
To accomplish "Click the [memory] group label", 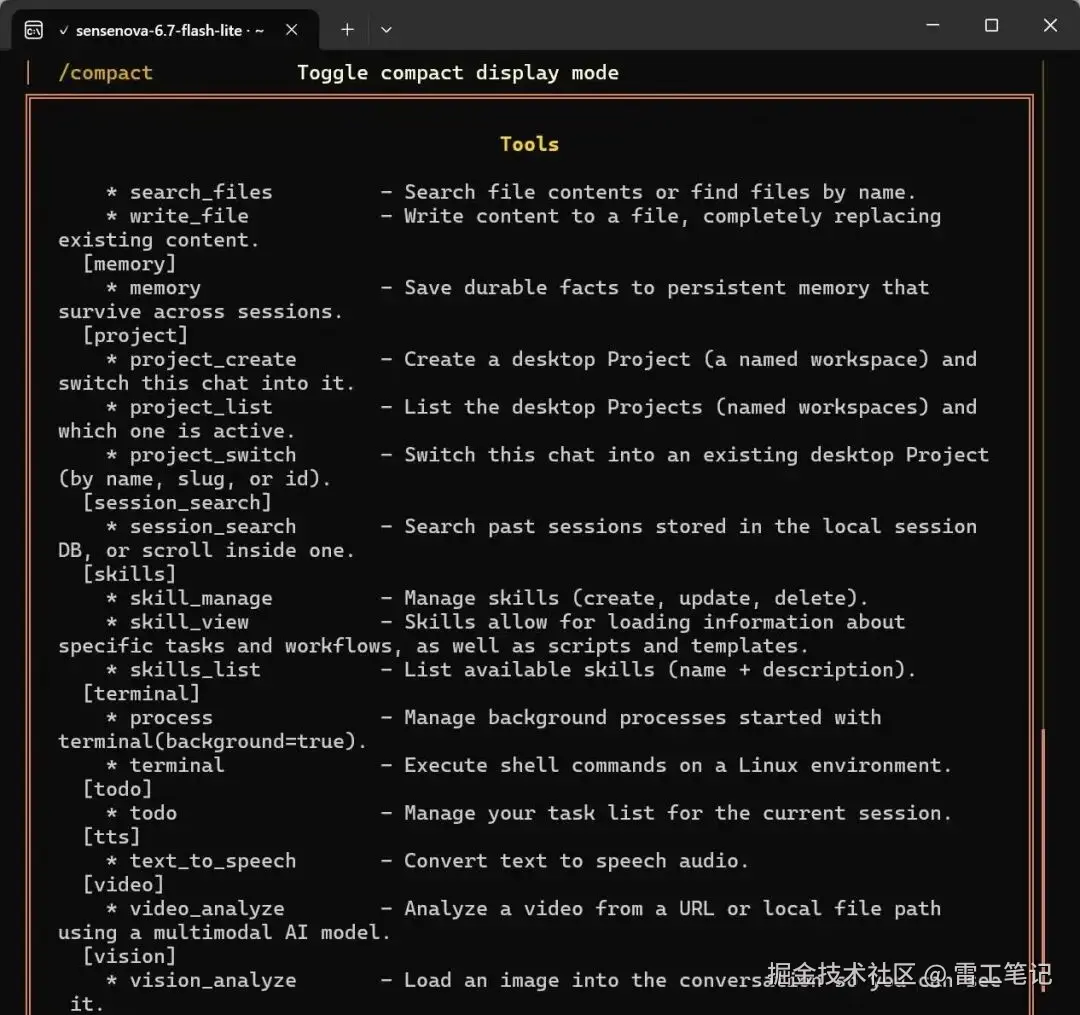I will click(129, 264).
